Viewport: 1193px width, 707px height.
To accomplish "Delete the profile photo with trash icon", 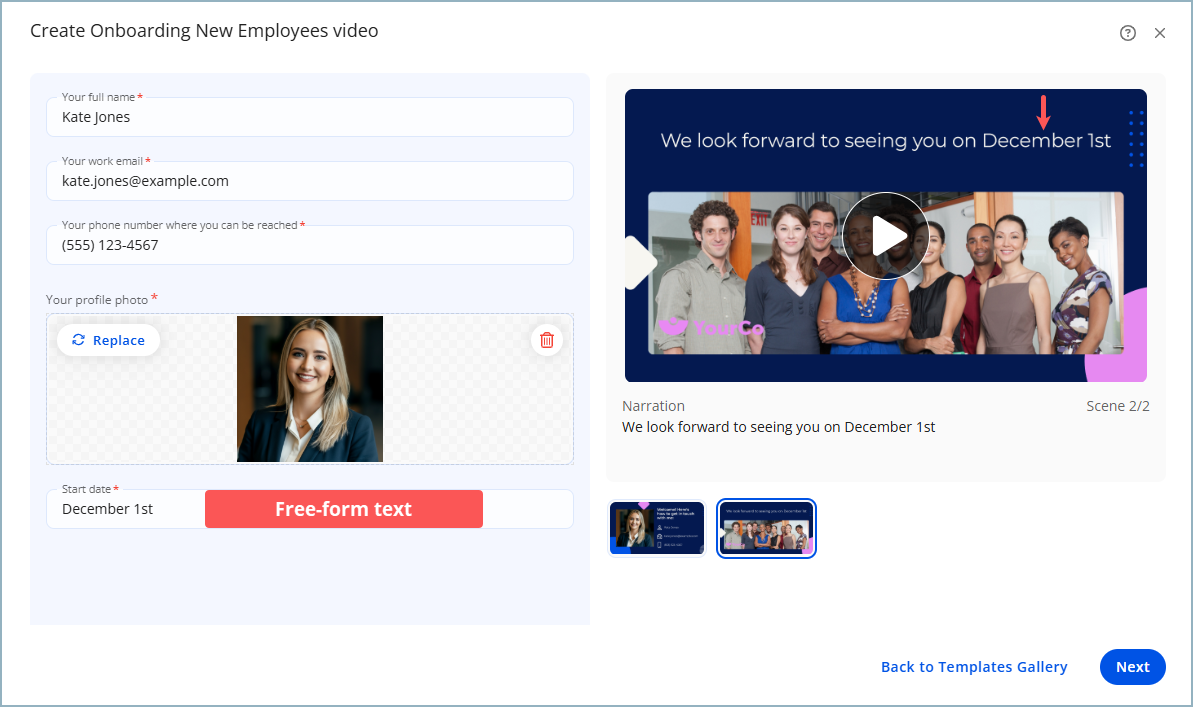I will coord(547,340).
